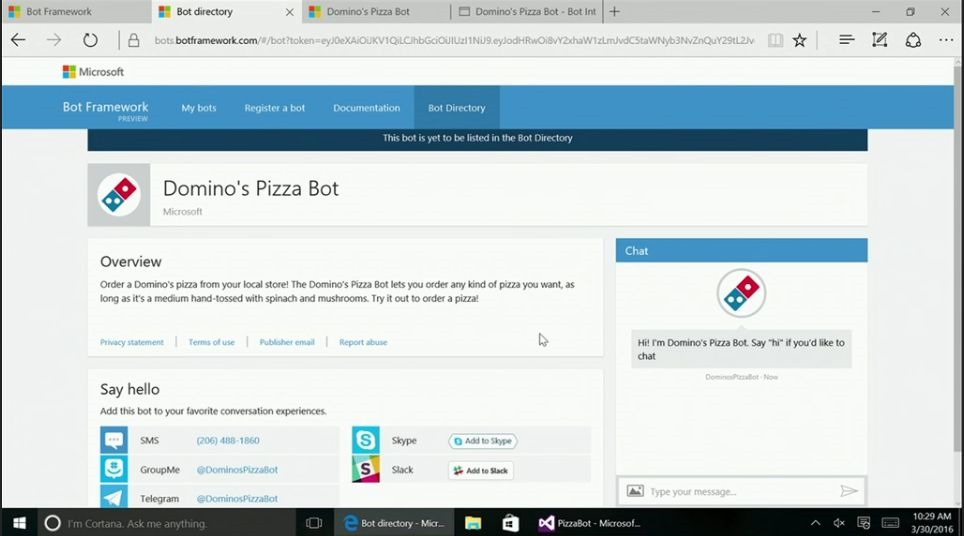Click the Add to Slack button
964x536 pixels.
(x=481, y=471)
